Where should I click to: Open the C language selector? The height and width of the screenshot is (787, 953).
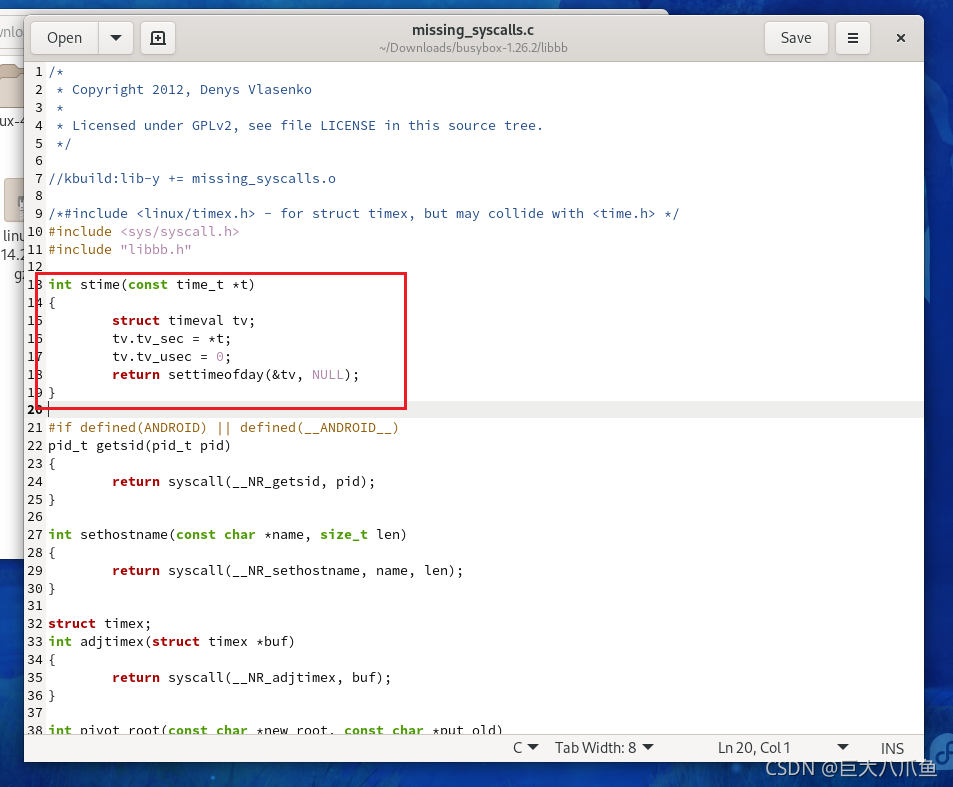pos(525,747)
